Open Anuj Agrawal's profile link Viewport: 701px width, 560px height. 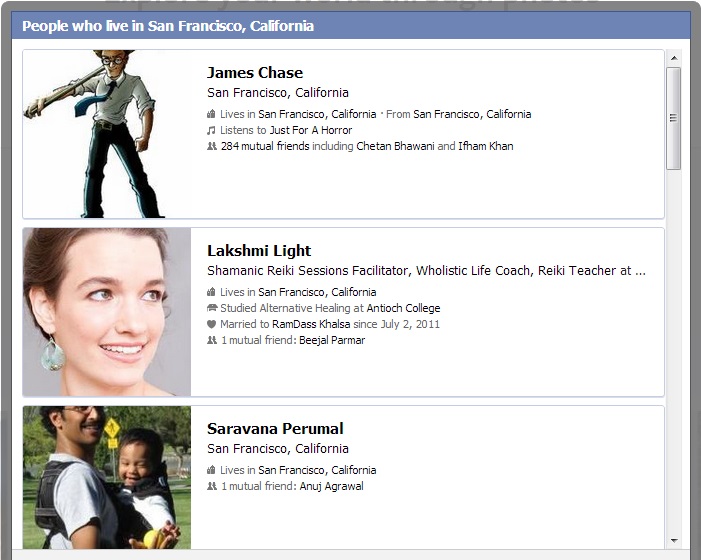click(x=331, y=486)
